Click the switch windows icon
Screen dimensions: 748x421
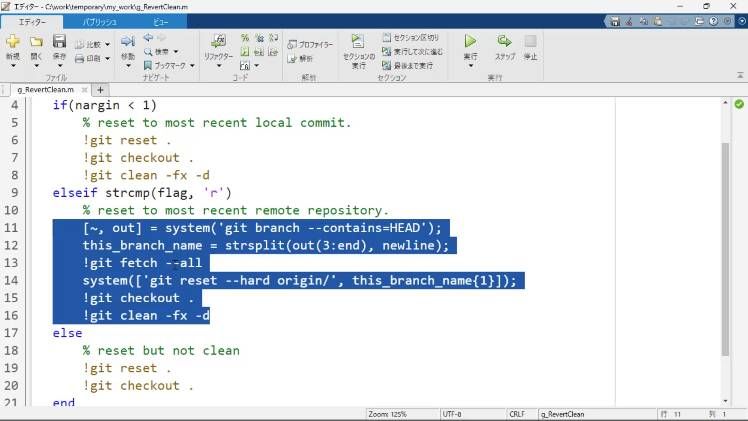[x=699, y=21]
